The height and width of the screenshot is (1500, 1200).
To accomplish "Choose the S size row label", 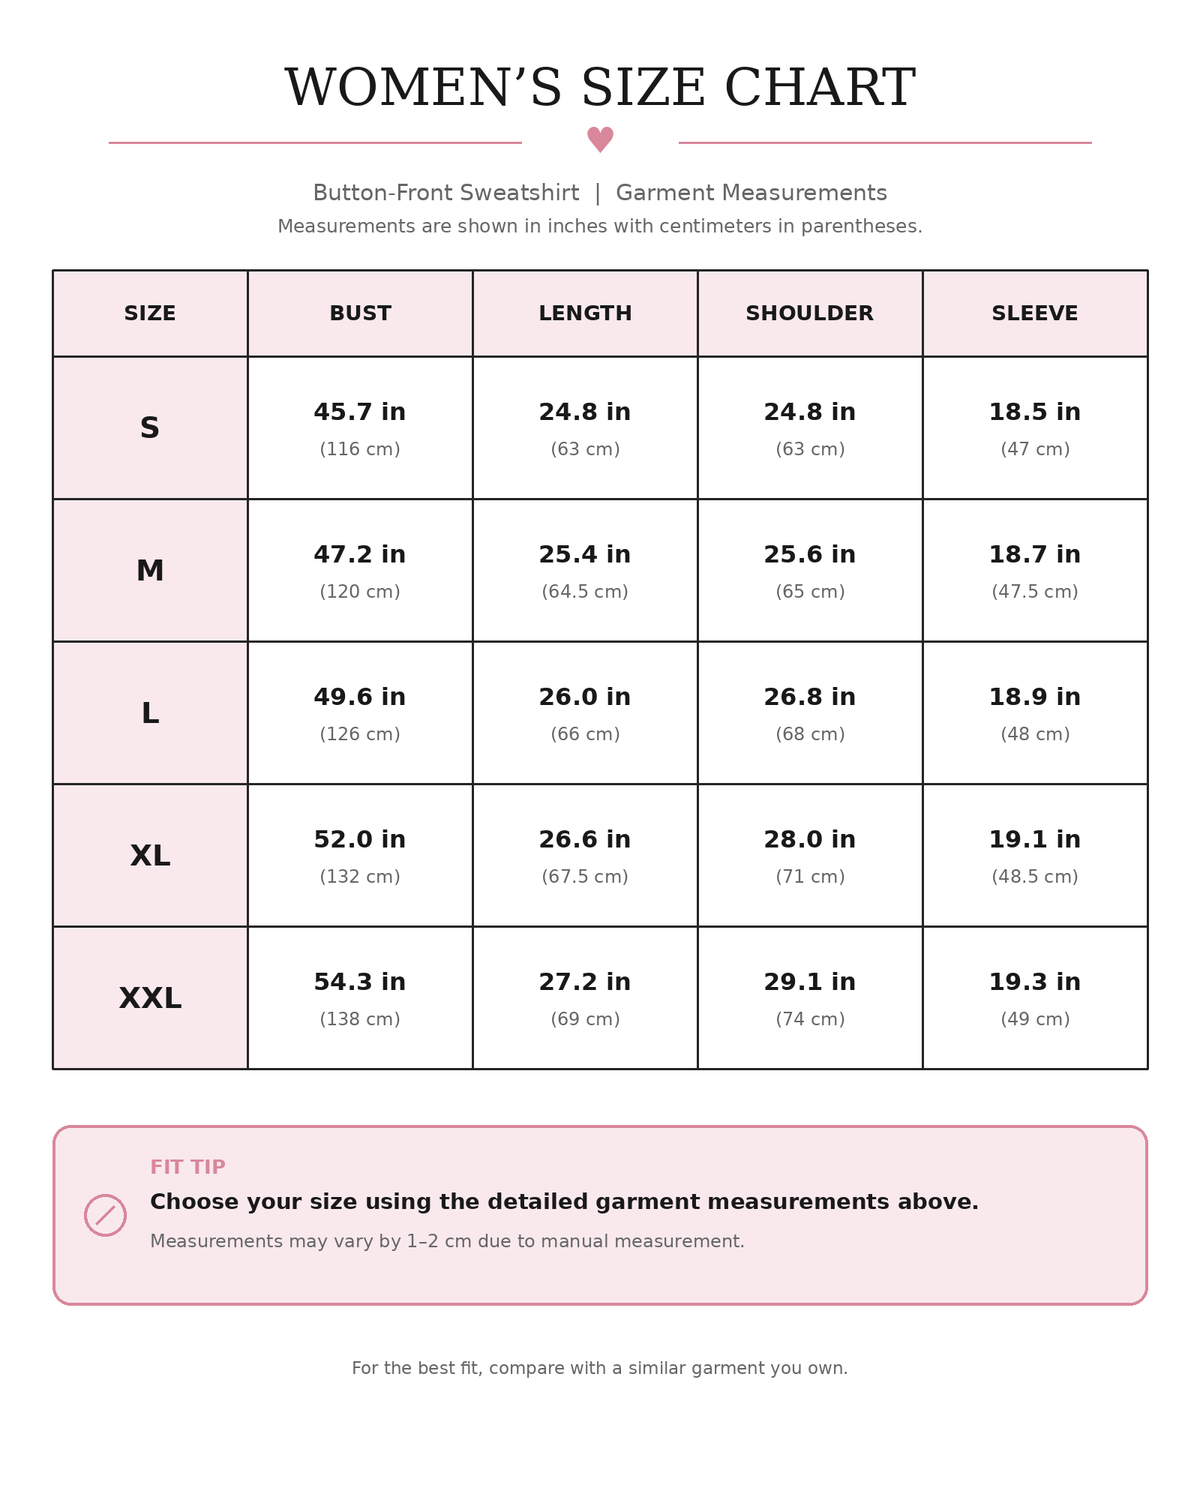I will [150, 428].
